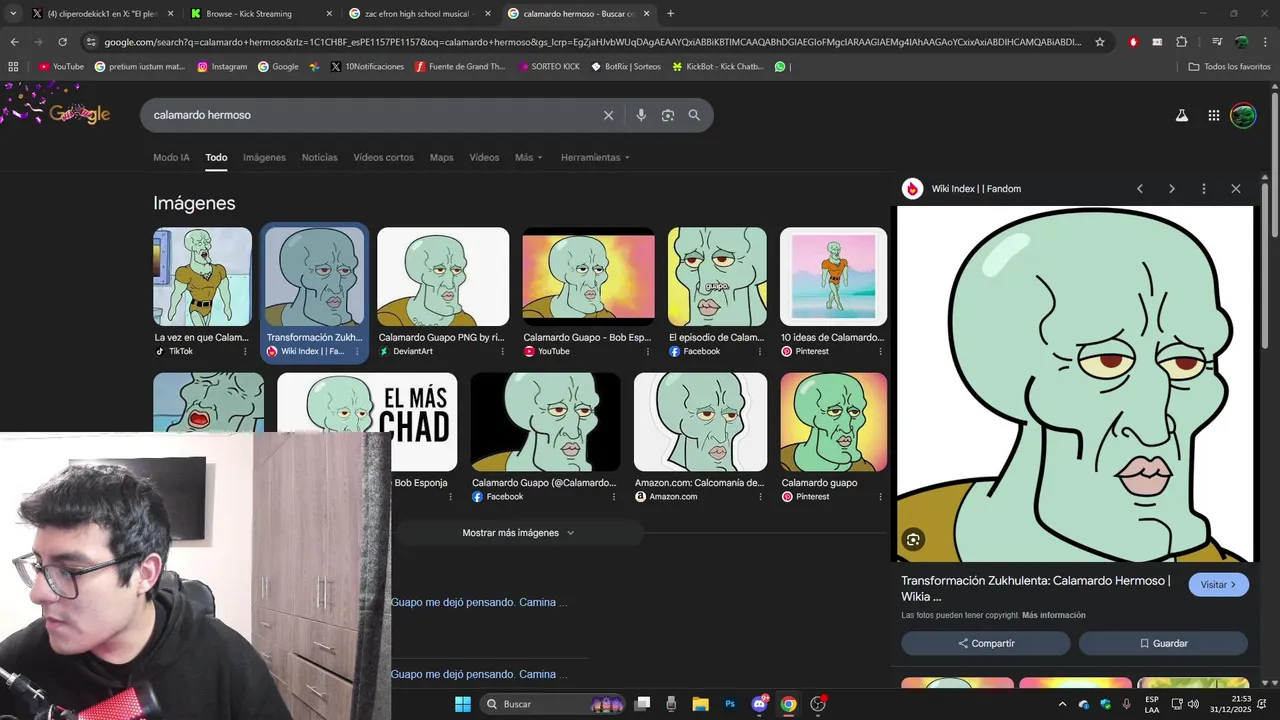Viewport: 1280px width, 720px height.
Task: Show previous image in preview panel
Action: [x=1140, y=189]
